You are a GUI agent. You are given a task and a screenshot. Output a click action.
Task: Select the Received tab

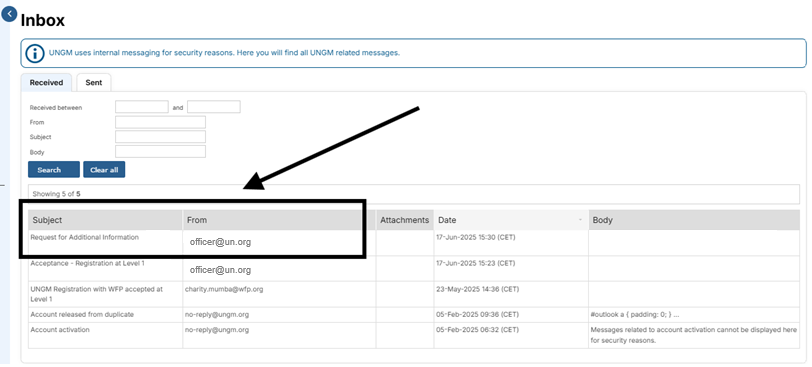tap(46, 82)
